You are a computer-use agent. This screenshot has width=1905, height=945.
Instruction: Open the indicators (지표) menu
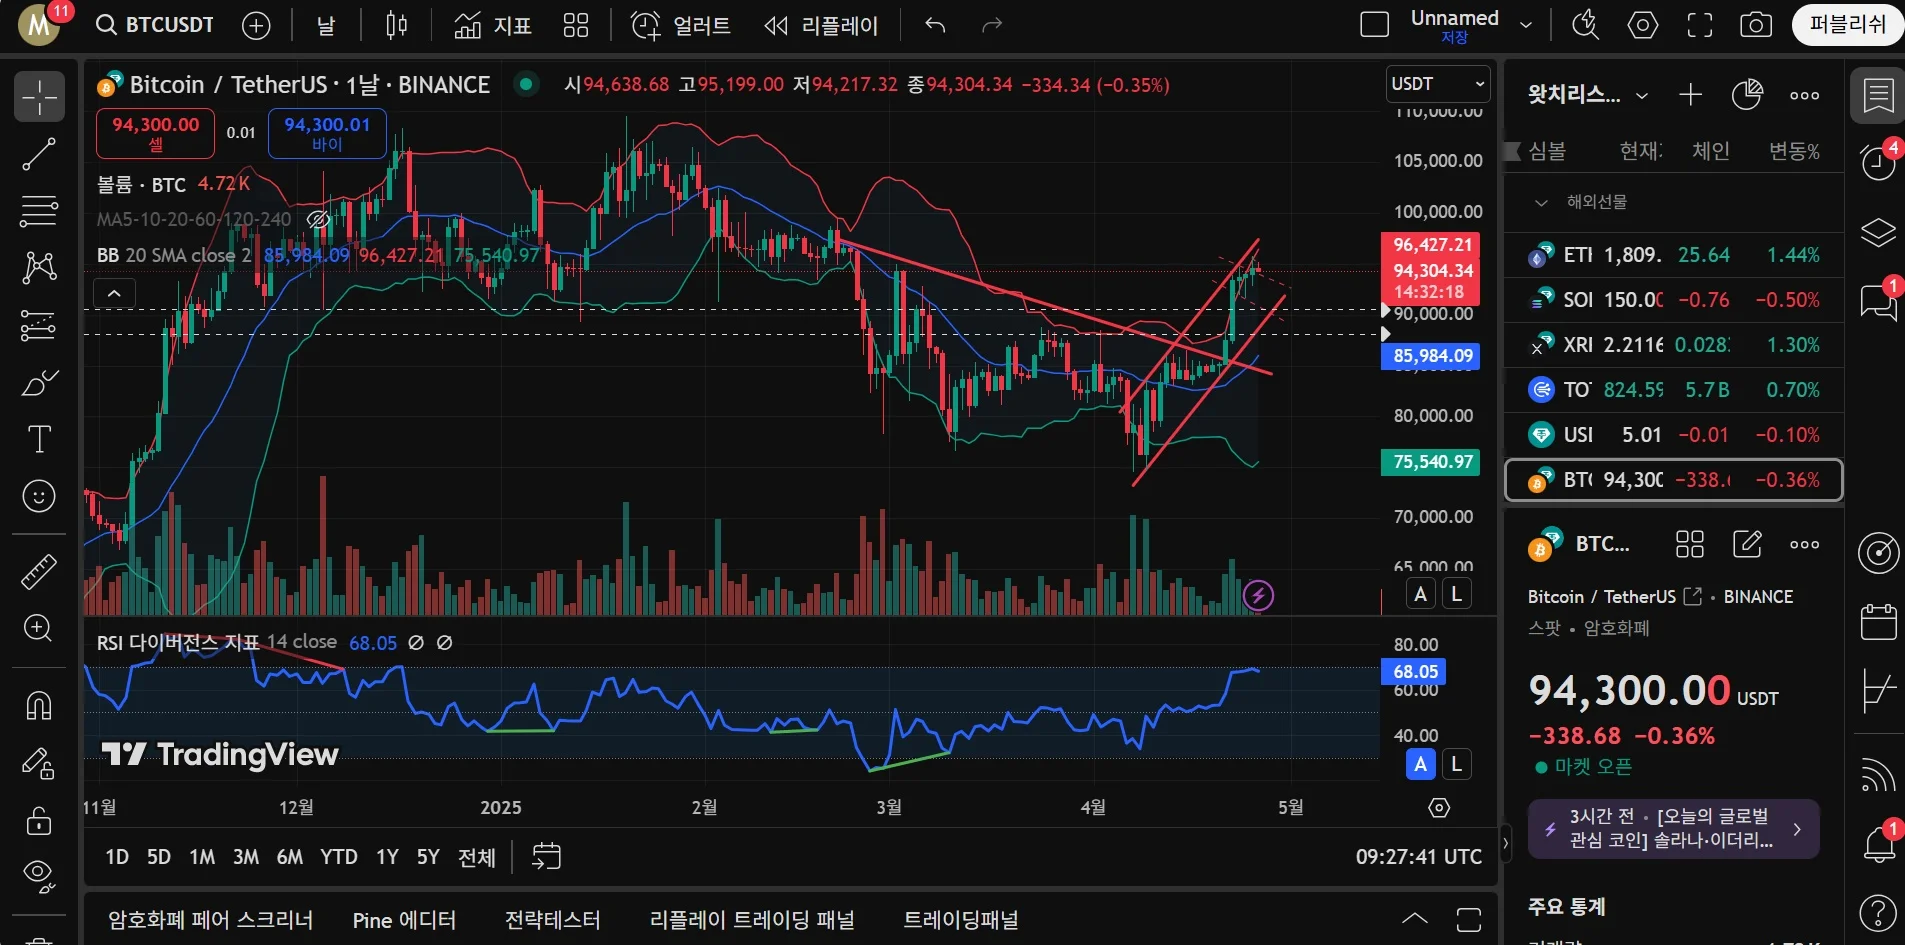click(492, 25)
